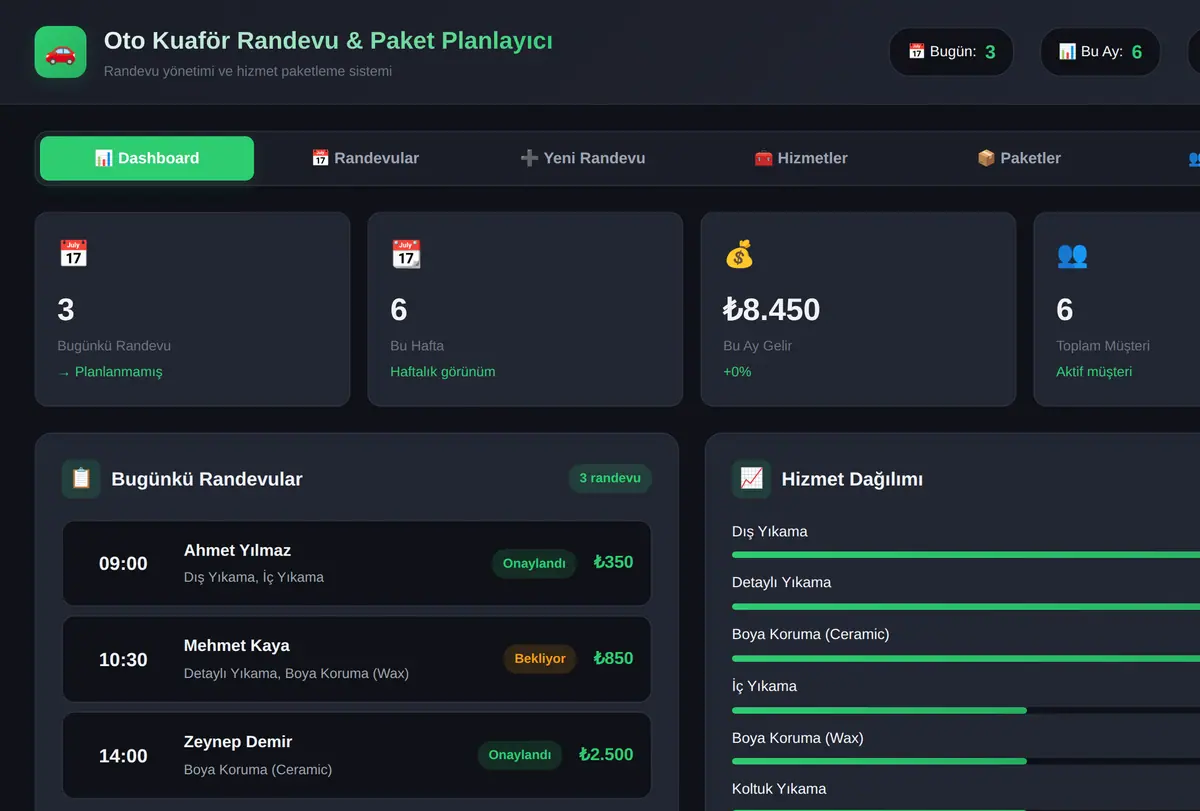The width and height of the screenshot is (1200, 811).
Task: Click the 3 randevu badge
Action: click(610, 478)
